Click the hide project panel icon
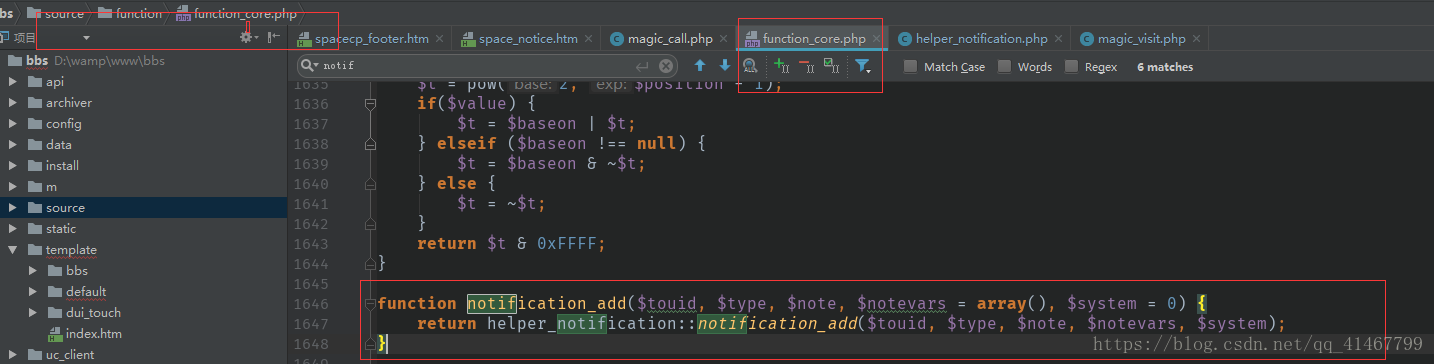The image size is (1434, 364). [x=273, y=37]
